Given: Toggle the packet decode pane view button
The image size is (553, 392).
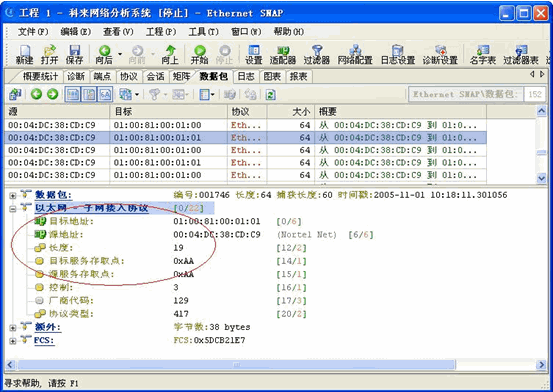Looking at the screenshot, I should tap(89, 94).
